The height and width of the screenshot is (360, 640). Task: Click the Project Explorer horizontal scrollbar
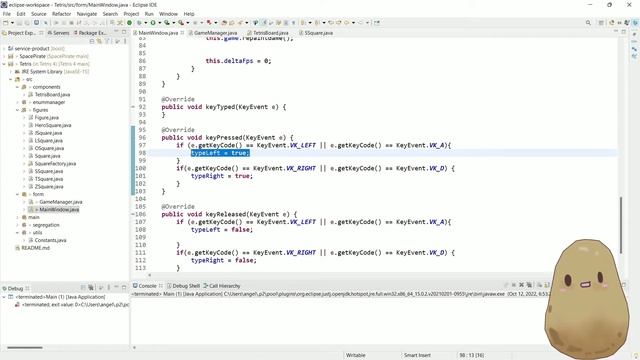coord(25,348)
